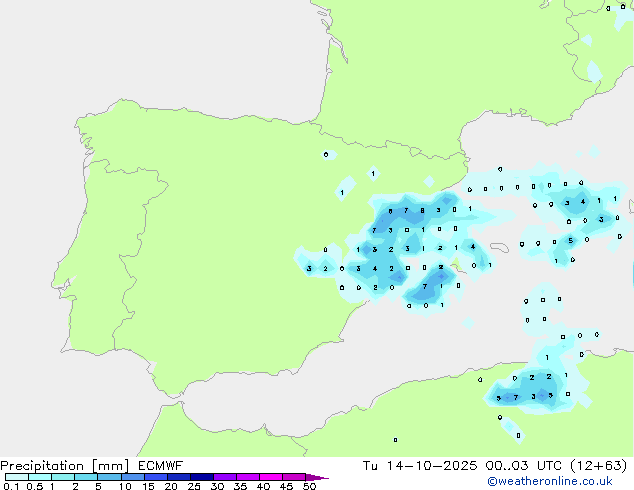The image size is (634, 490).
Task: Select the palest 0.1–0.5 mm legend swatch
Action: 17,477
